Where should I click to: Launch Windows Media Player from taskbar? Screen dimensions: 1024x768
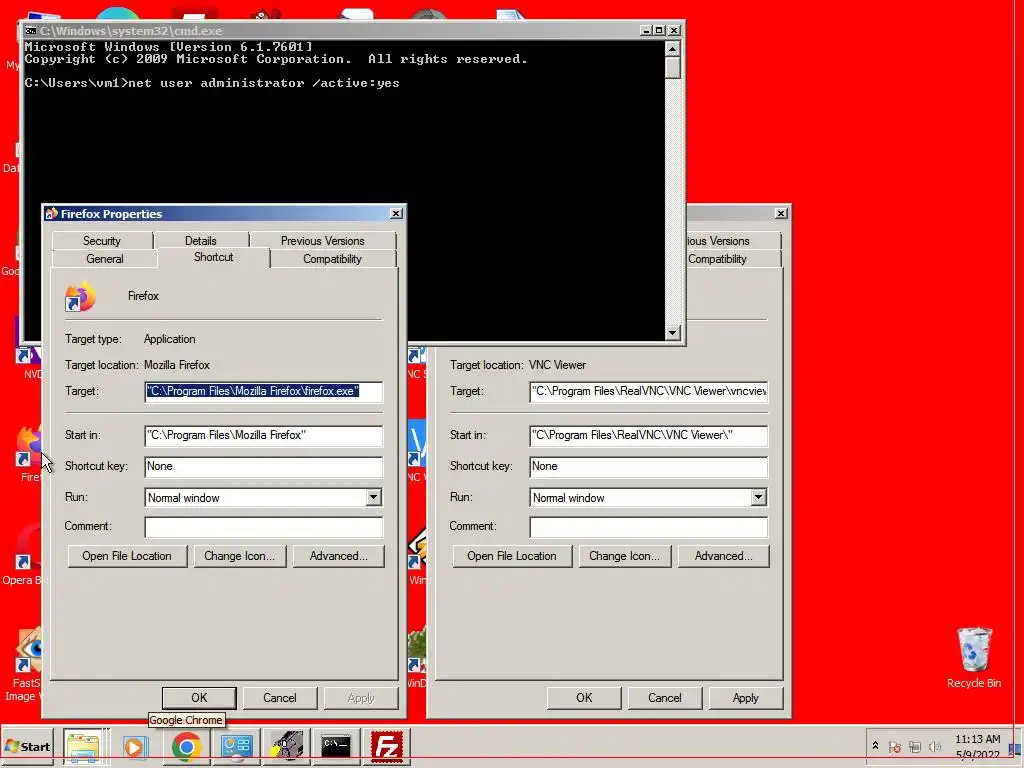(135, 746)
